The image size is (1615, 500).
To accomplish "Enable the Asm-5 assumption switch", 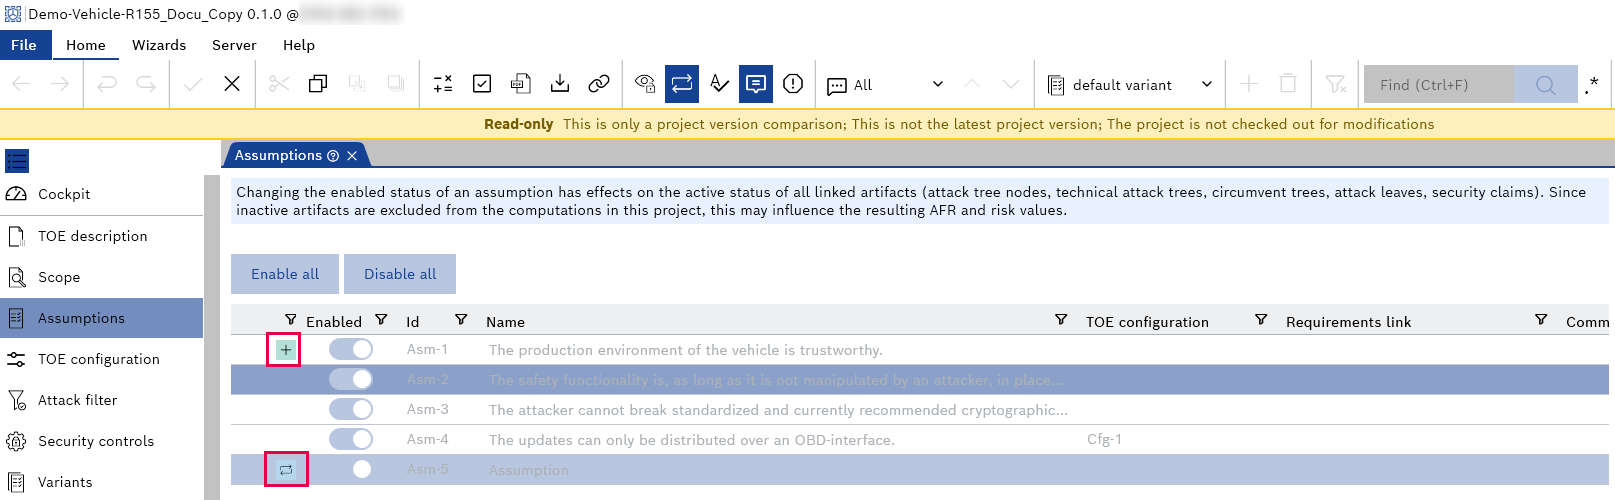I will pyautogui.click(x=351, y=469).
